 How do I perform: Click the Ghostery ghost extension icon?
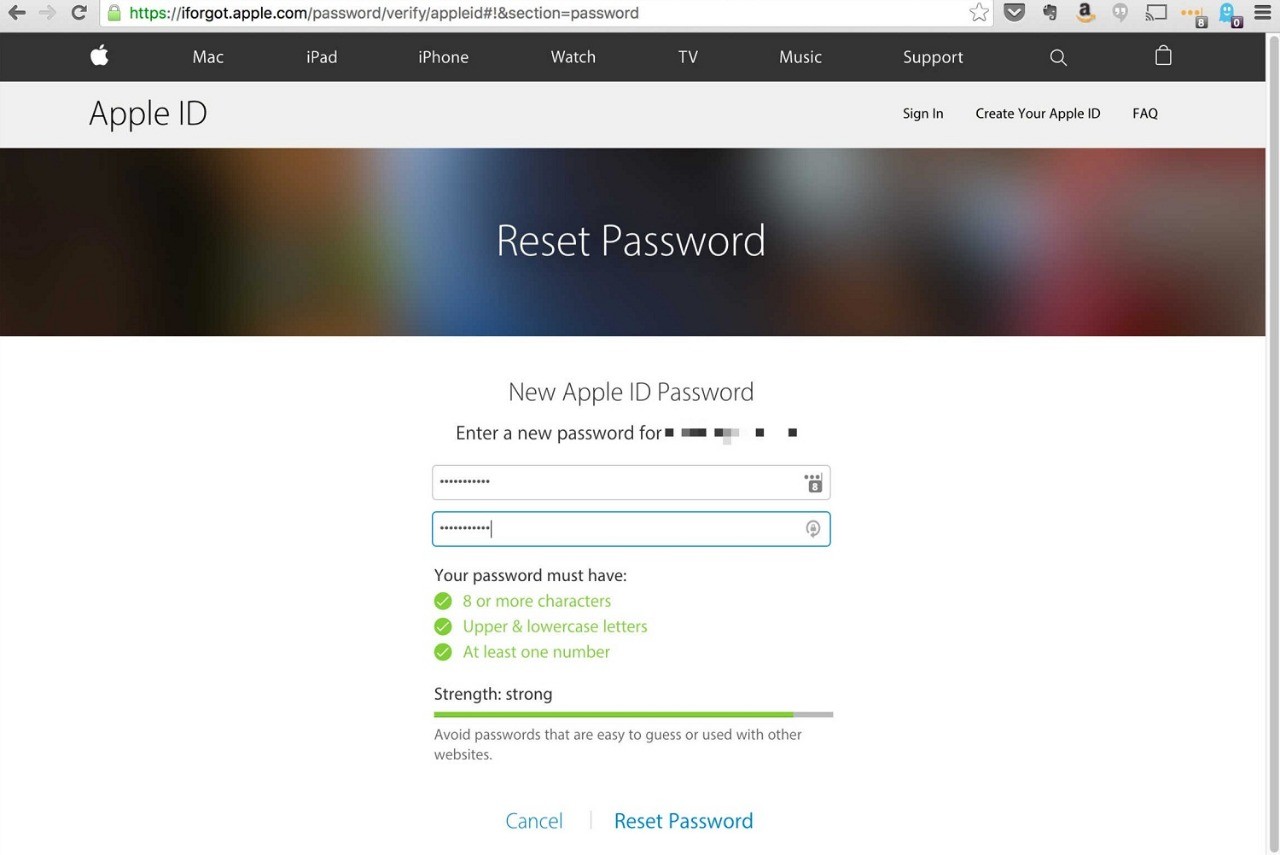pyautogui.click(x=1228, y=14)
